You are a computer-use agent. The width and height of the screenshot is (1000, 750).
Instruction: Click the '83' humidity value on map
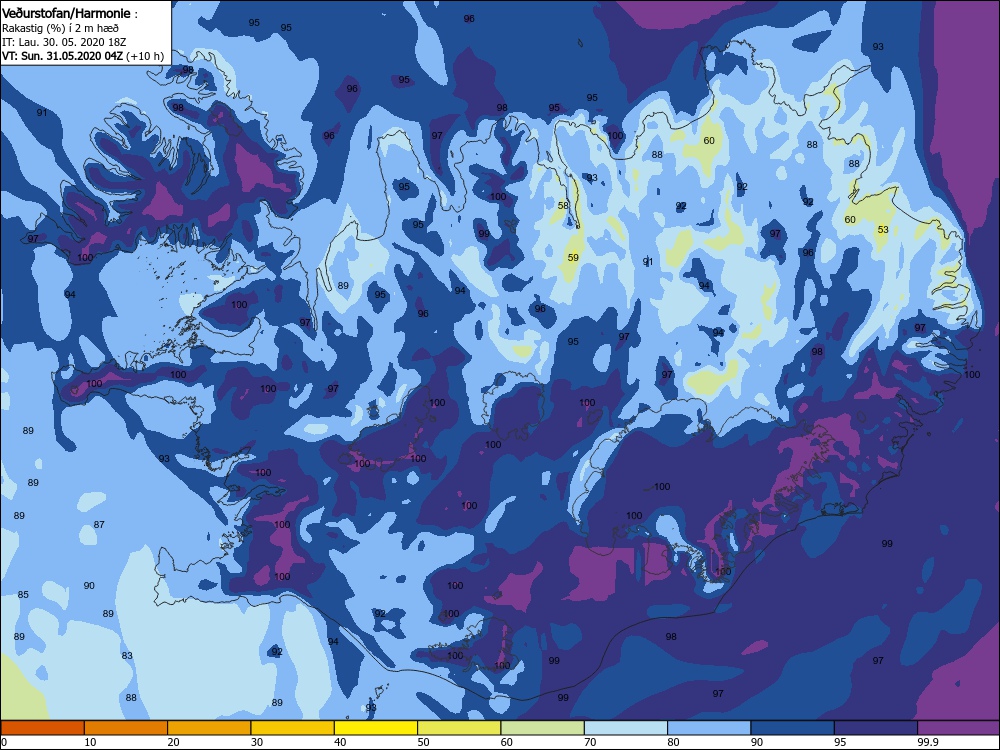(127, 656)
